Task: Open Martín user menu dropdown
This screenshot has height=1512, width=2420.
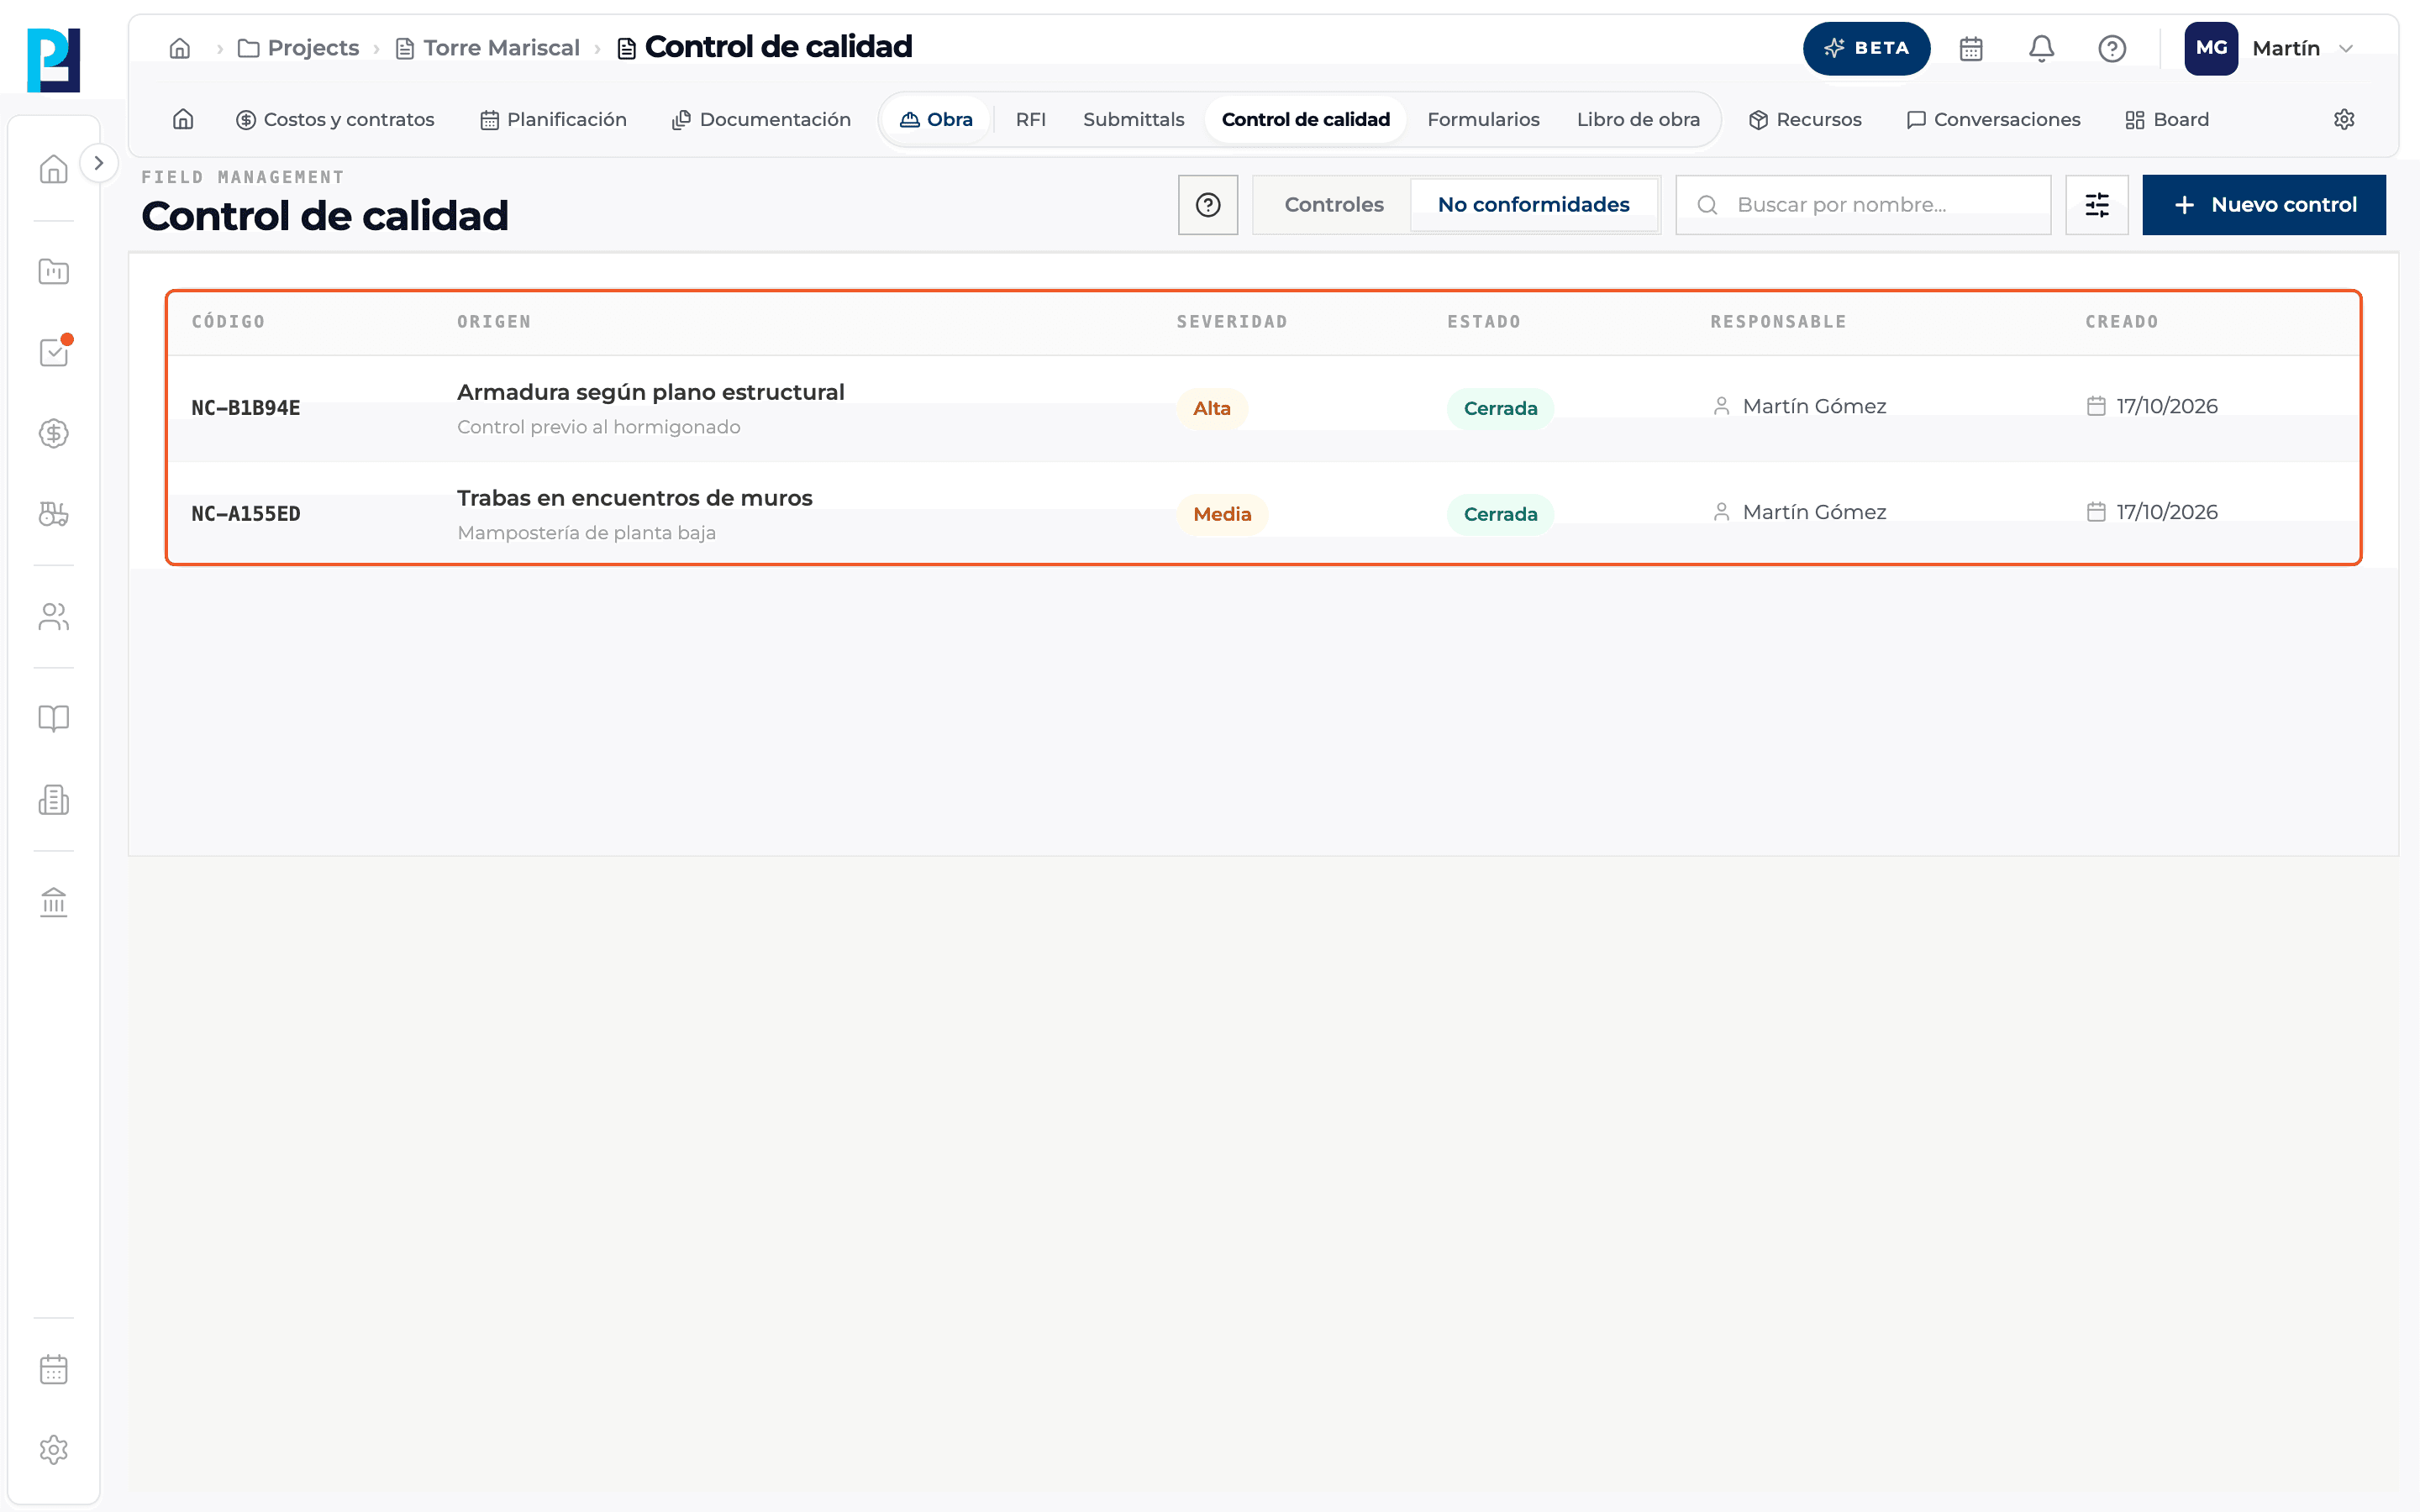Action: (x=2271, y=48)
